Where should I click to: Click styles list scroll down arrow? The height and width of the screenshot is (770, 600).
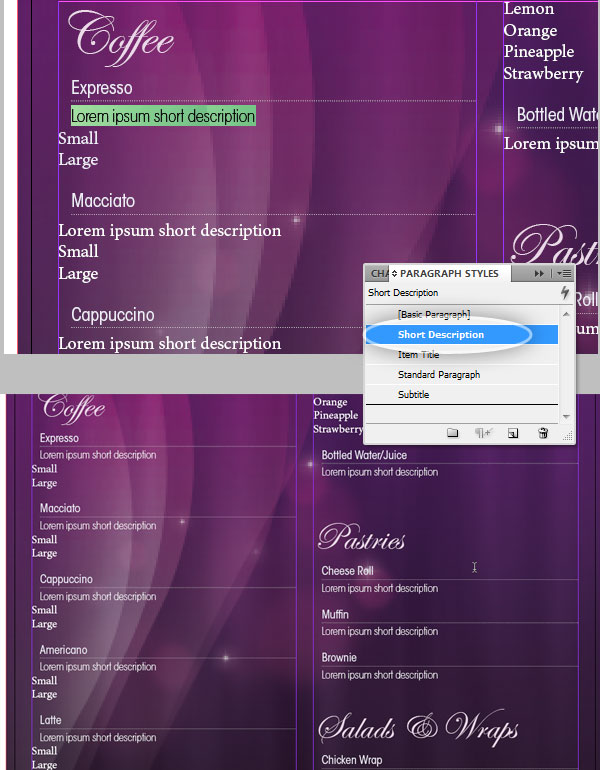[x=566, y=416]
